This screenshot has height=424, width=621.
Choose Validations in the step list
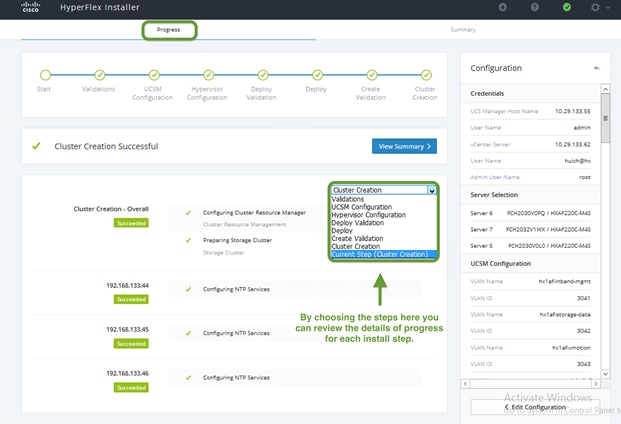point(383,199)
